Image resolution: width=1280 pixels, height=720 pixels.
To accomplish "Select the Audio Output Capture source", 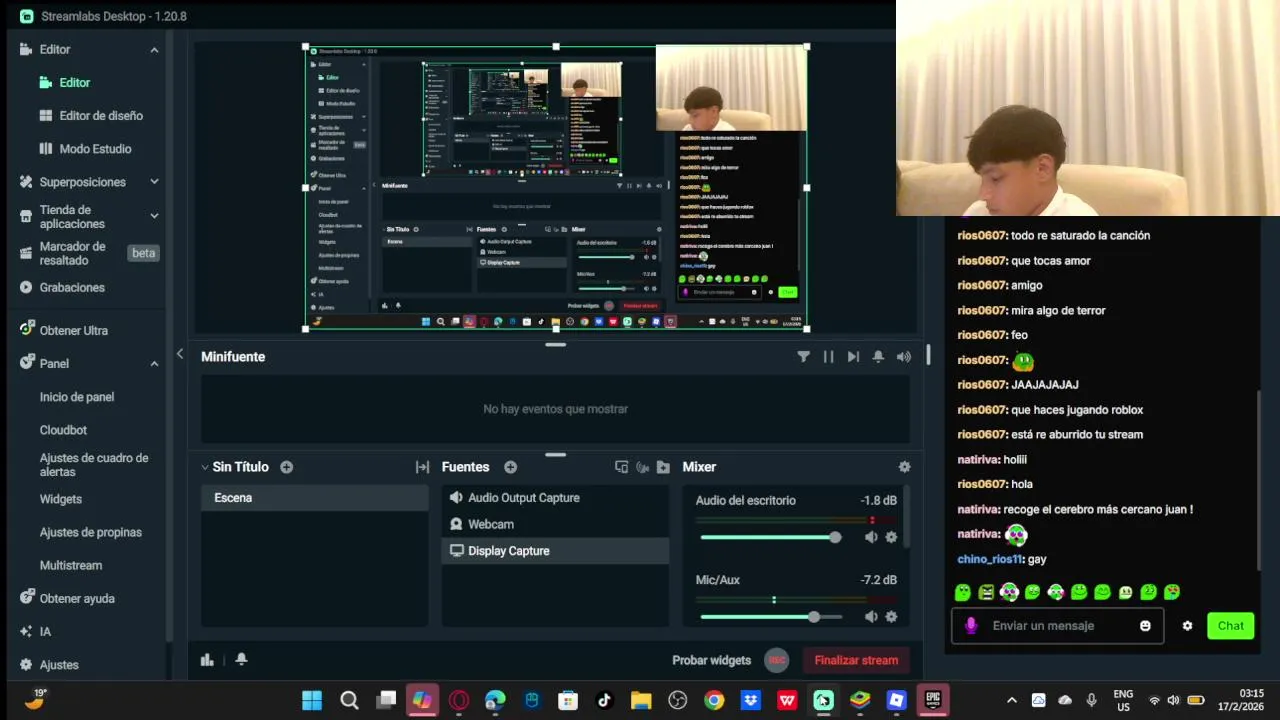I will (555, 498).
